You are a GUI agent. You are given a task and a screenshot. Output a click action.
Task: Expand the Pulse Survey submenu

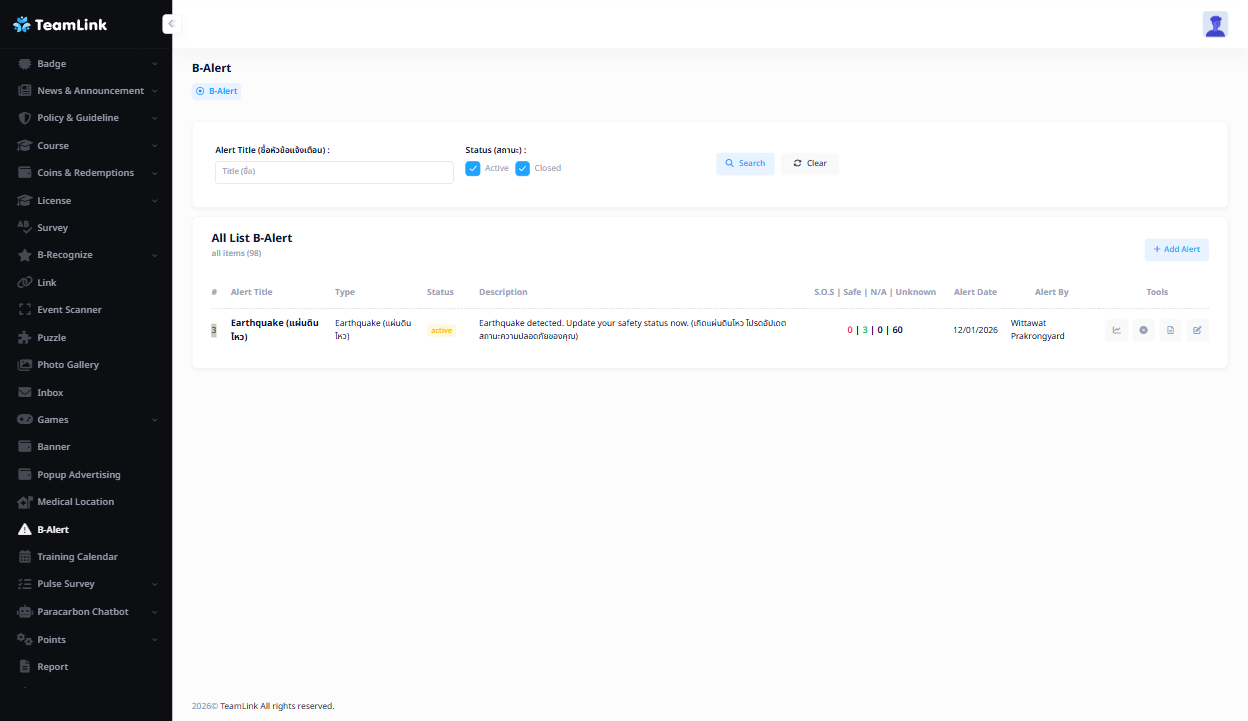pyautogui.click(x=155, y=584)
